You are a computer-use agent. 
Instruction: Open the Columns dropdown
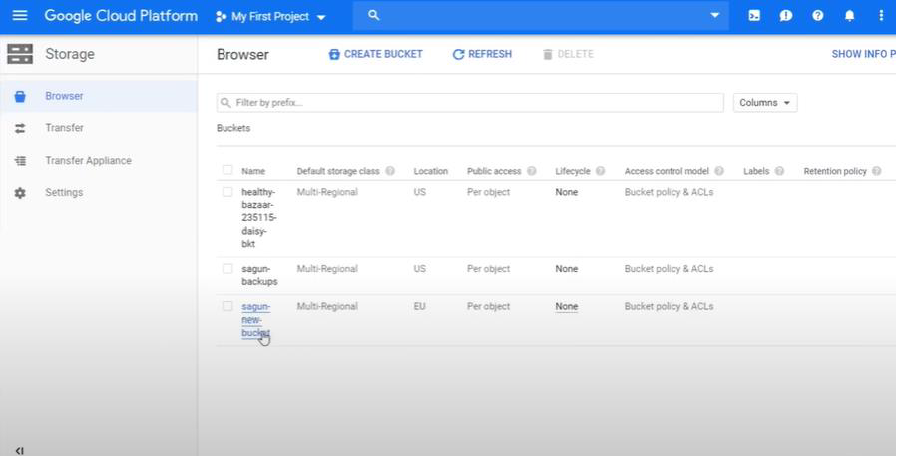coord(765,103)
